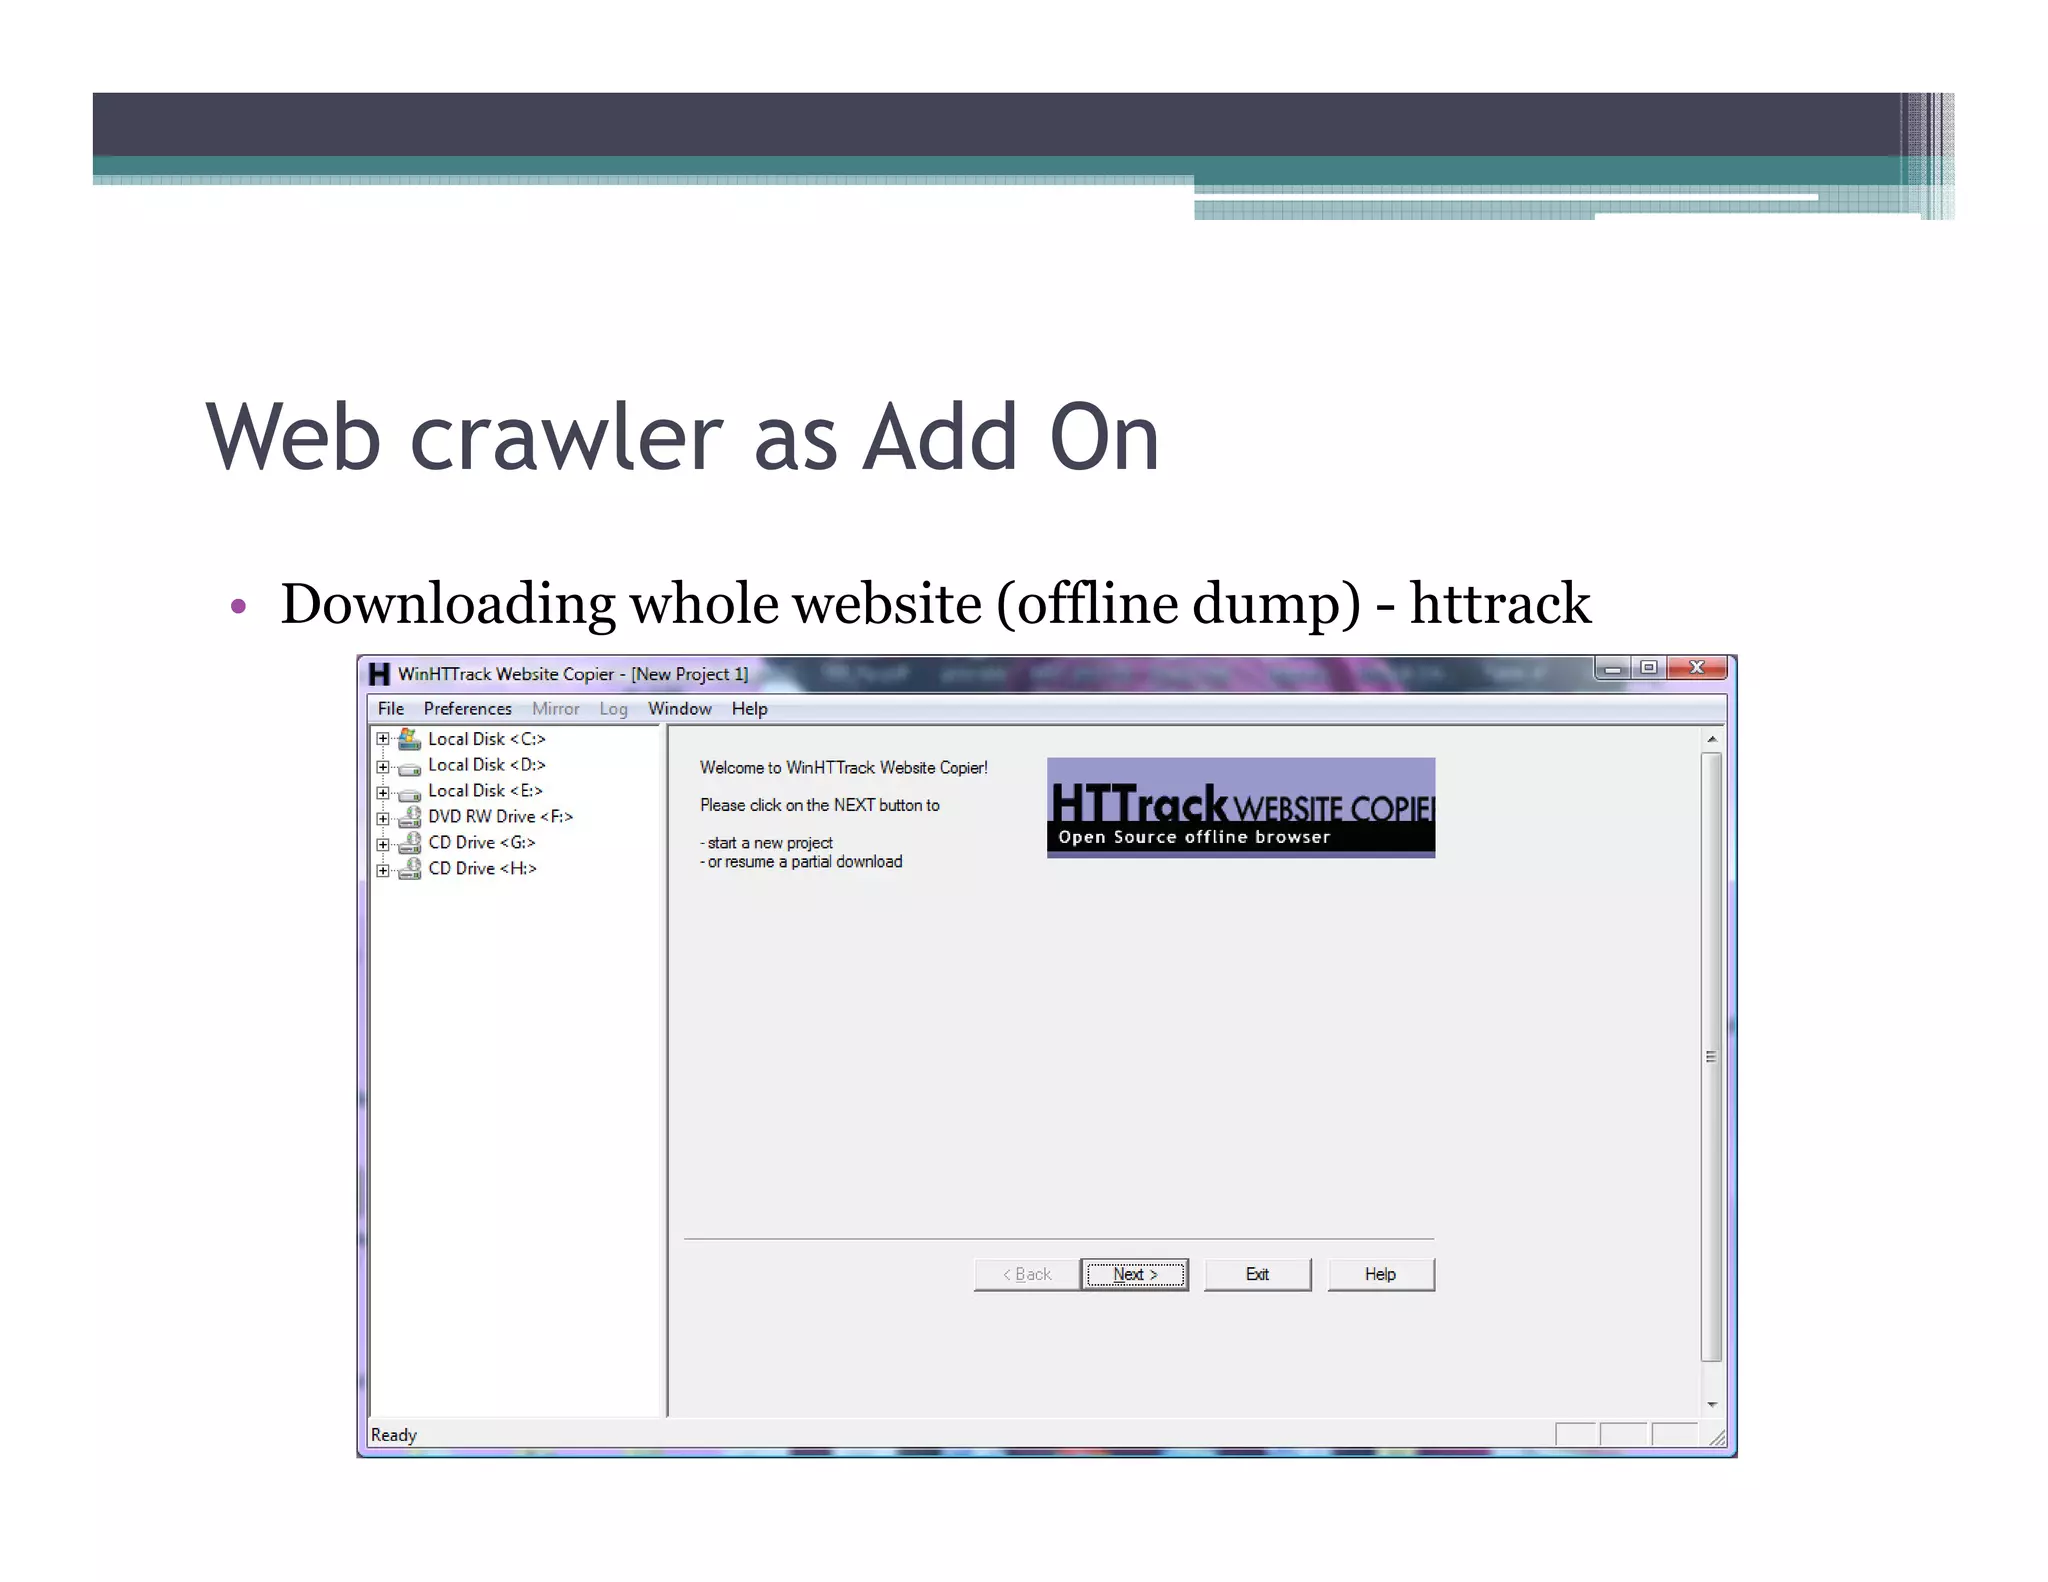Image resolution: width=2048 pixels, height=1582 pixels.
Task: Click the Next > button
Action: tap(1135, 1274)
